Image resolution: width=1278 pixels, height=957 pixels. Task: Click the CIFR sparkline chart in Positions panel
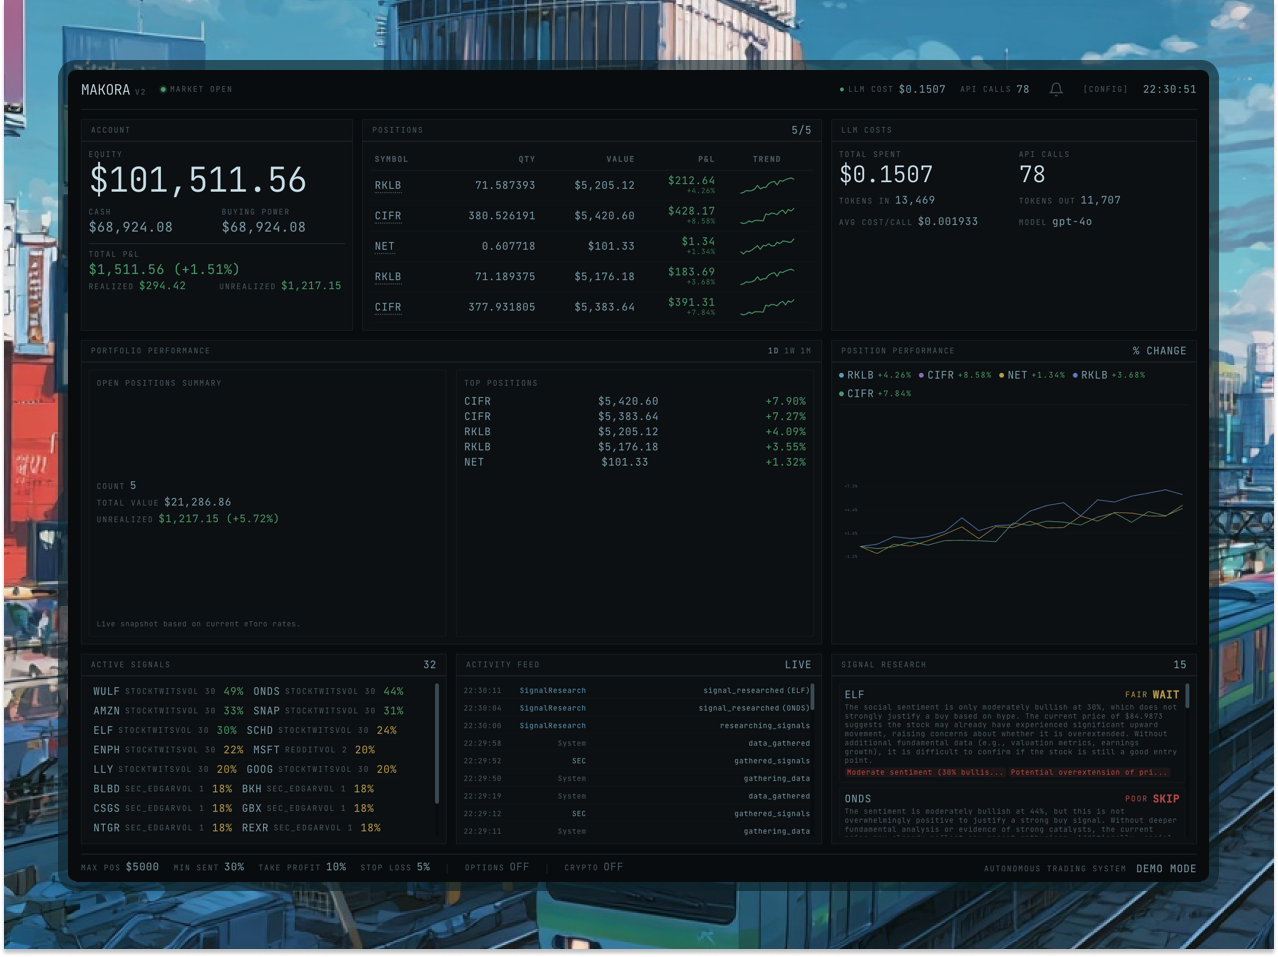coord(766,215)
